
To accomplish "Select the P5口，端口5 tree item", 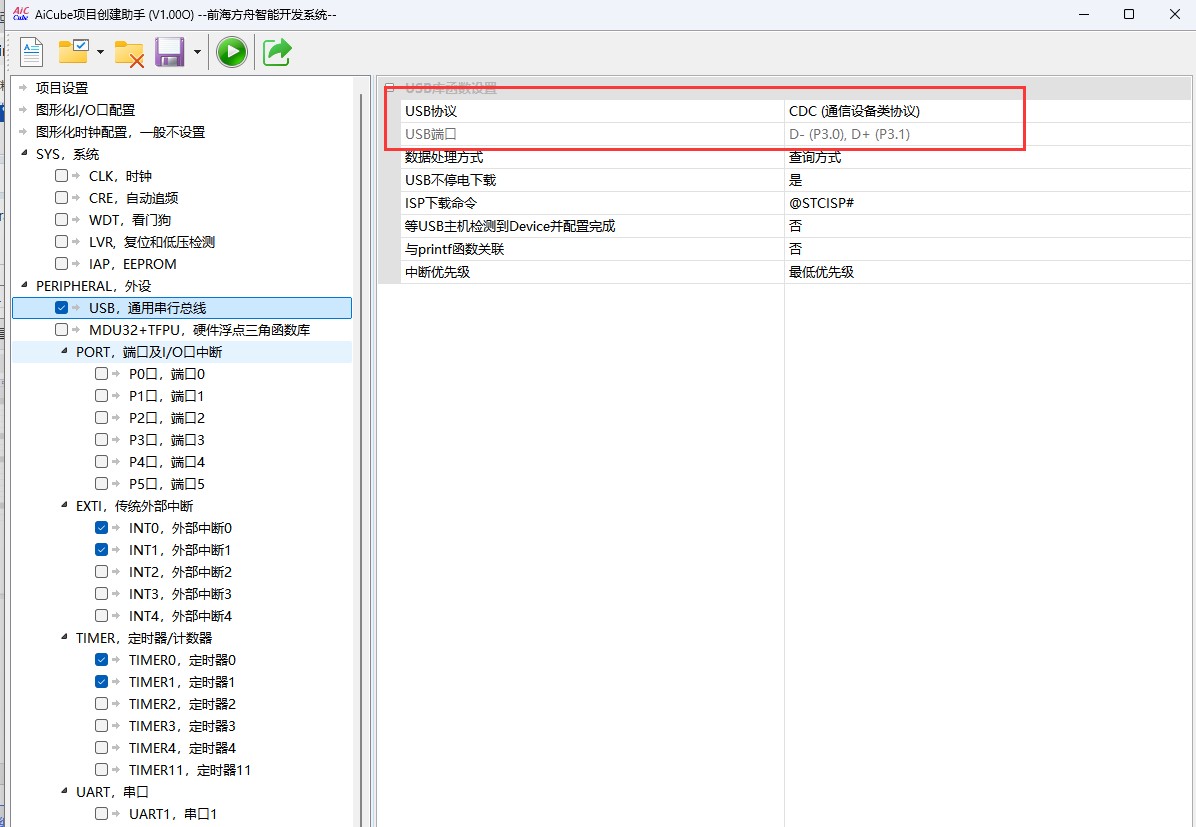I will coord(167,484).
